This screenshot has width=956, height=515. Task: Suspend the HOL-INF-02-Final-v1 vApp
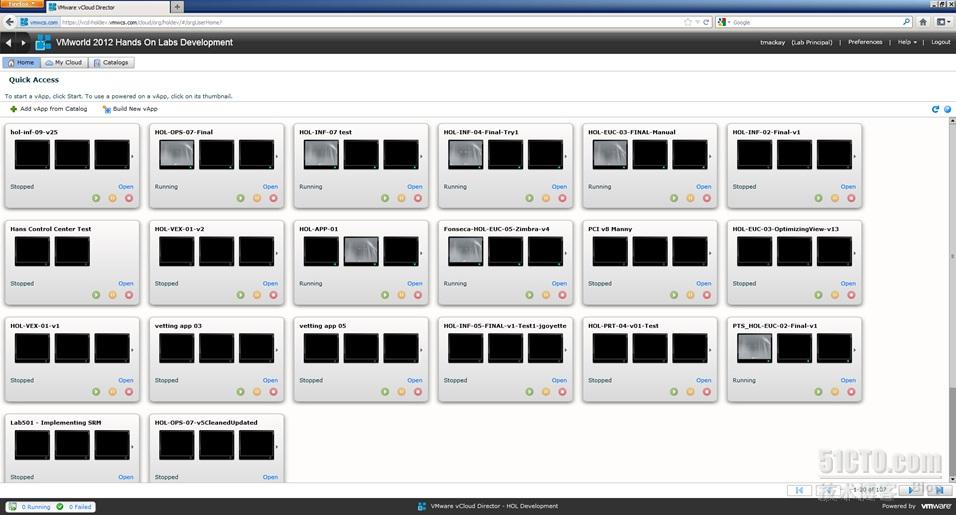(x=835, y=198)
